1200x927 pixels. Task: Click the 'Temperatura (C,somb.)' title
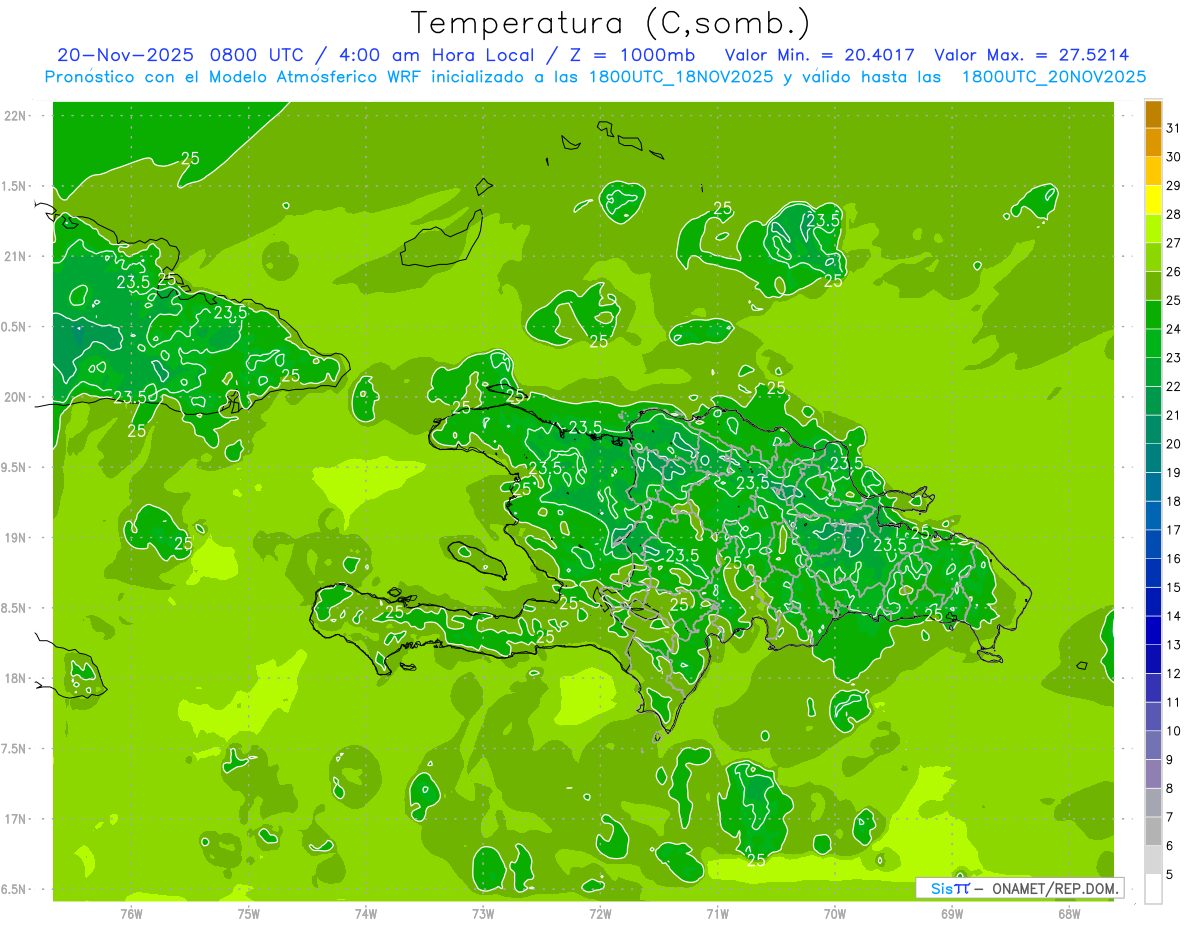(x=610, y=23)
